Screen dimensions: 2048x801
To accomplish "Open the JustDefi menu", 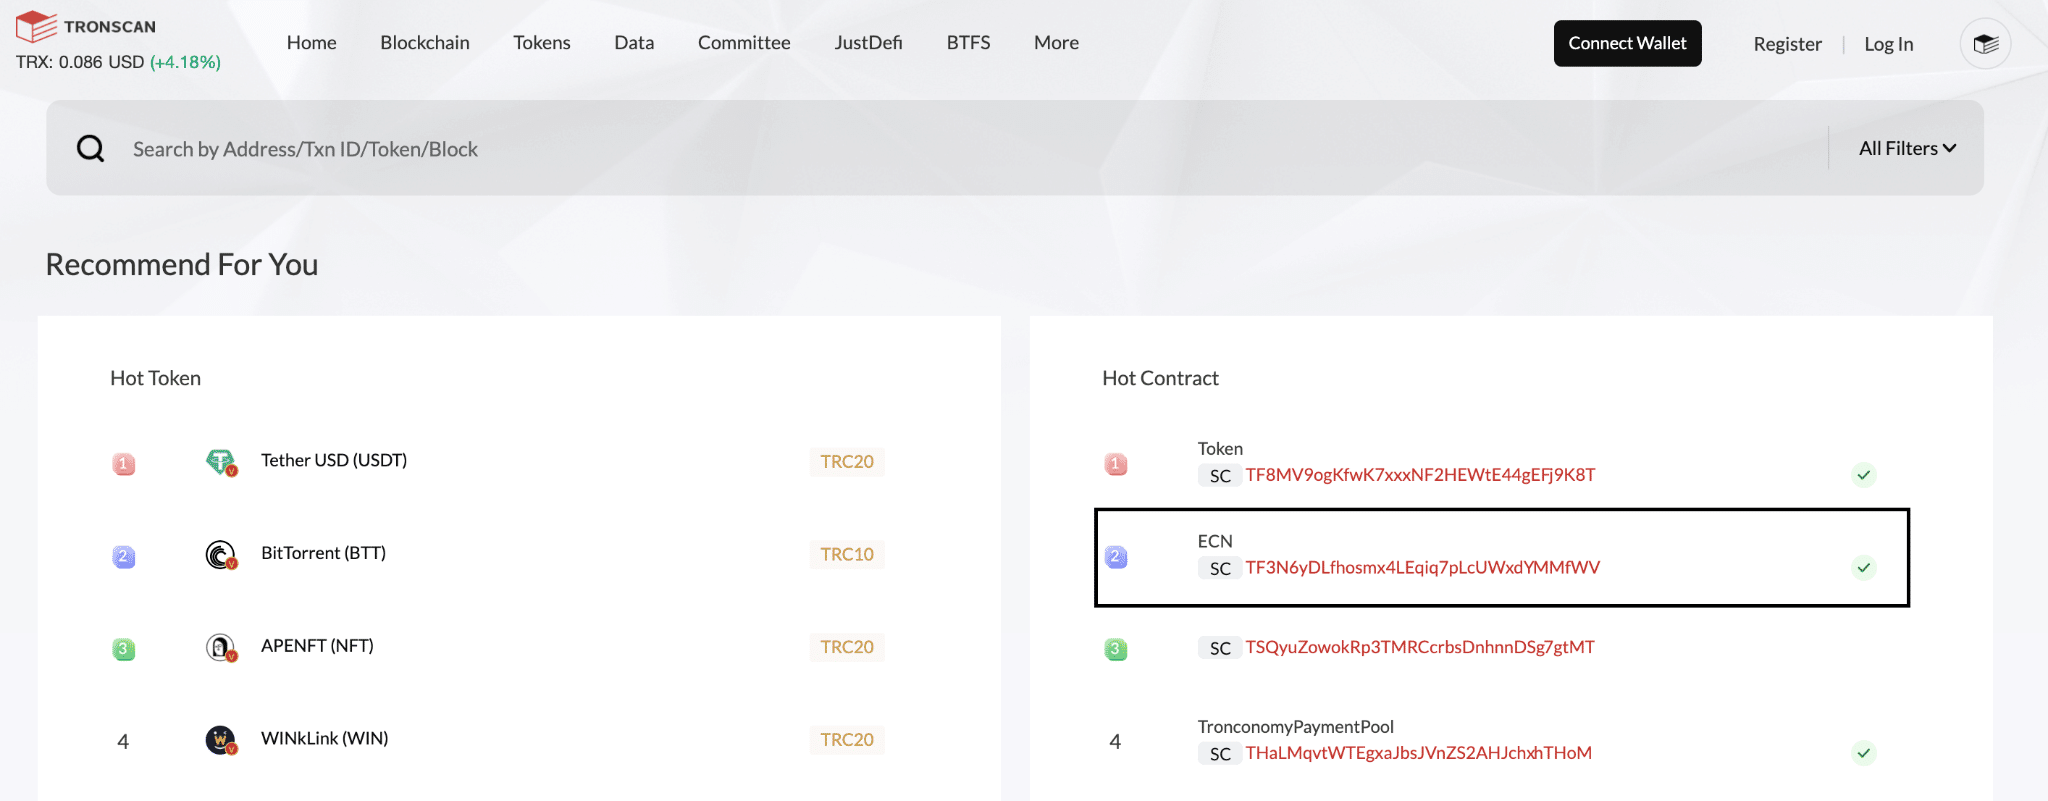I will click(x=868, y=43).
